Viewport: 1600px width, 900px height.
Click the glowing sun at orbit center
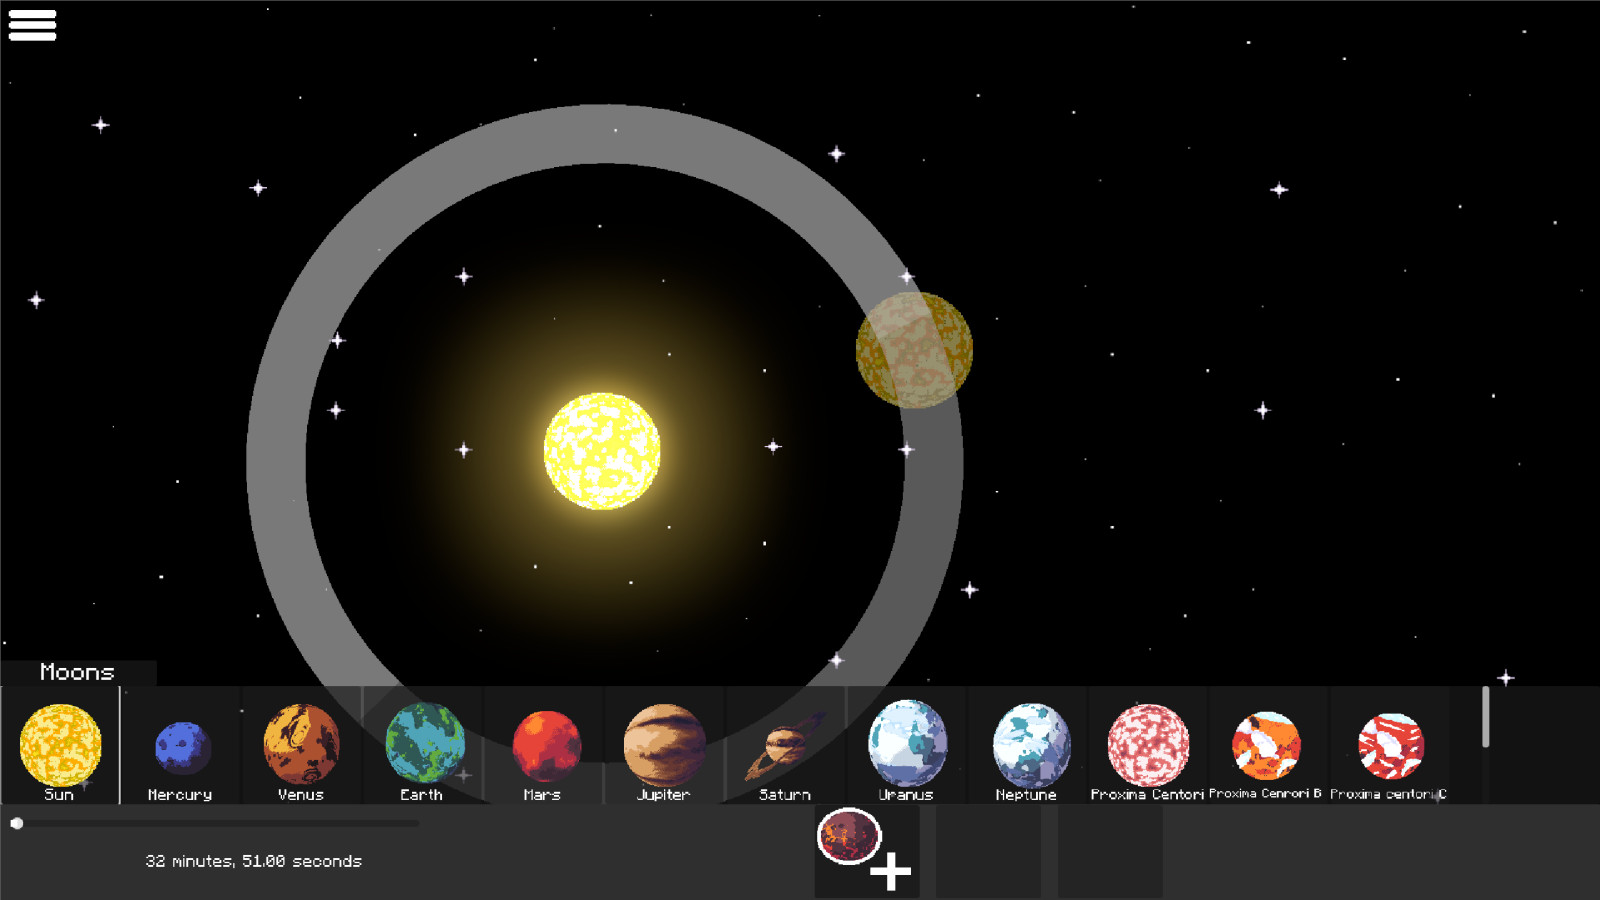(602, 451)
